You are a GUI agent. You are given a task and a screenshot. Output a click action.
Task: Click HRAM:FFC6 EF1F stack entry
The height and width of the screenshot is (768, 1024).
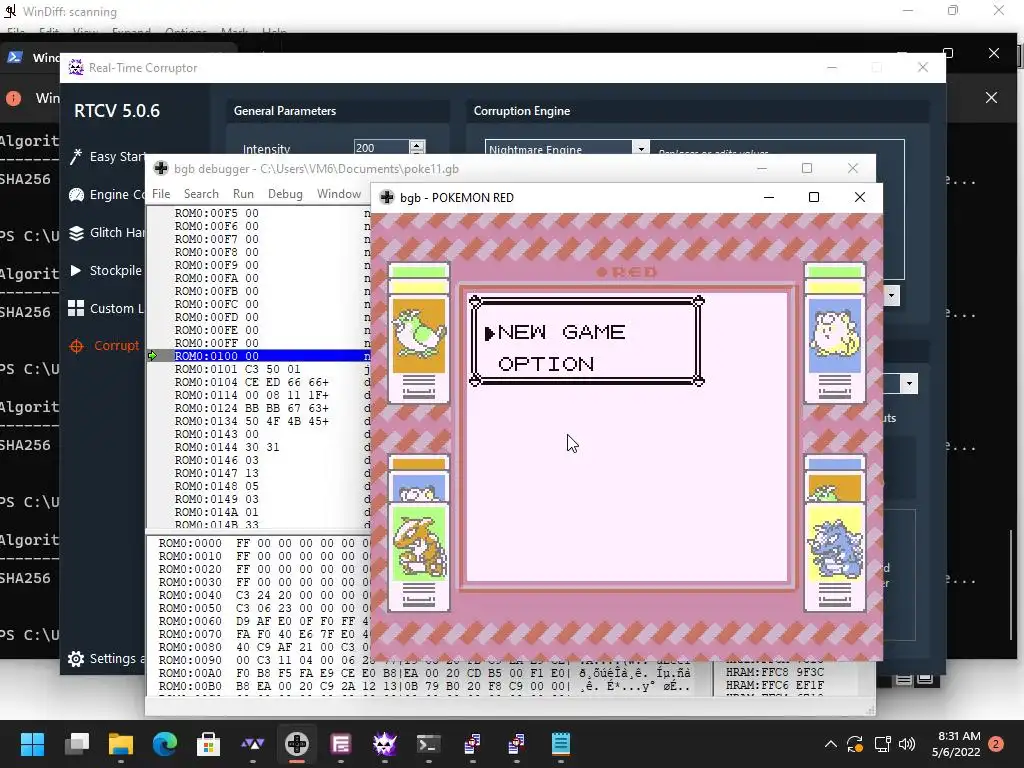pyautogui.click(x=775, y=685)
